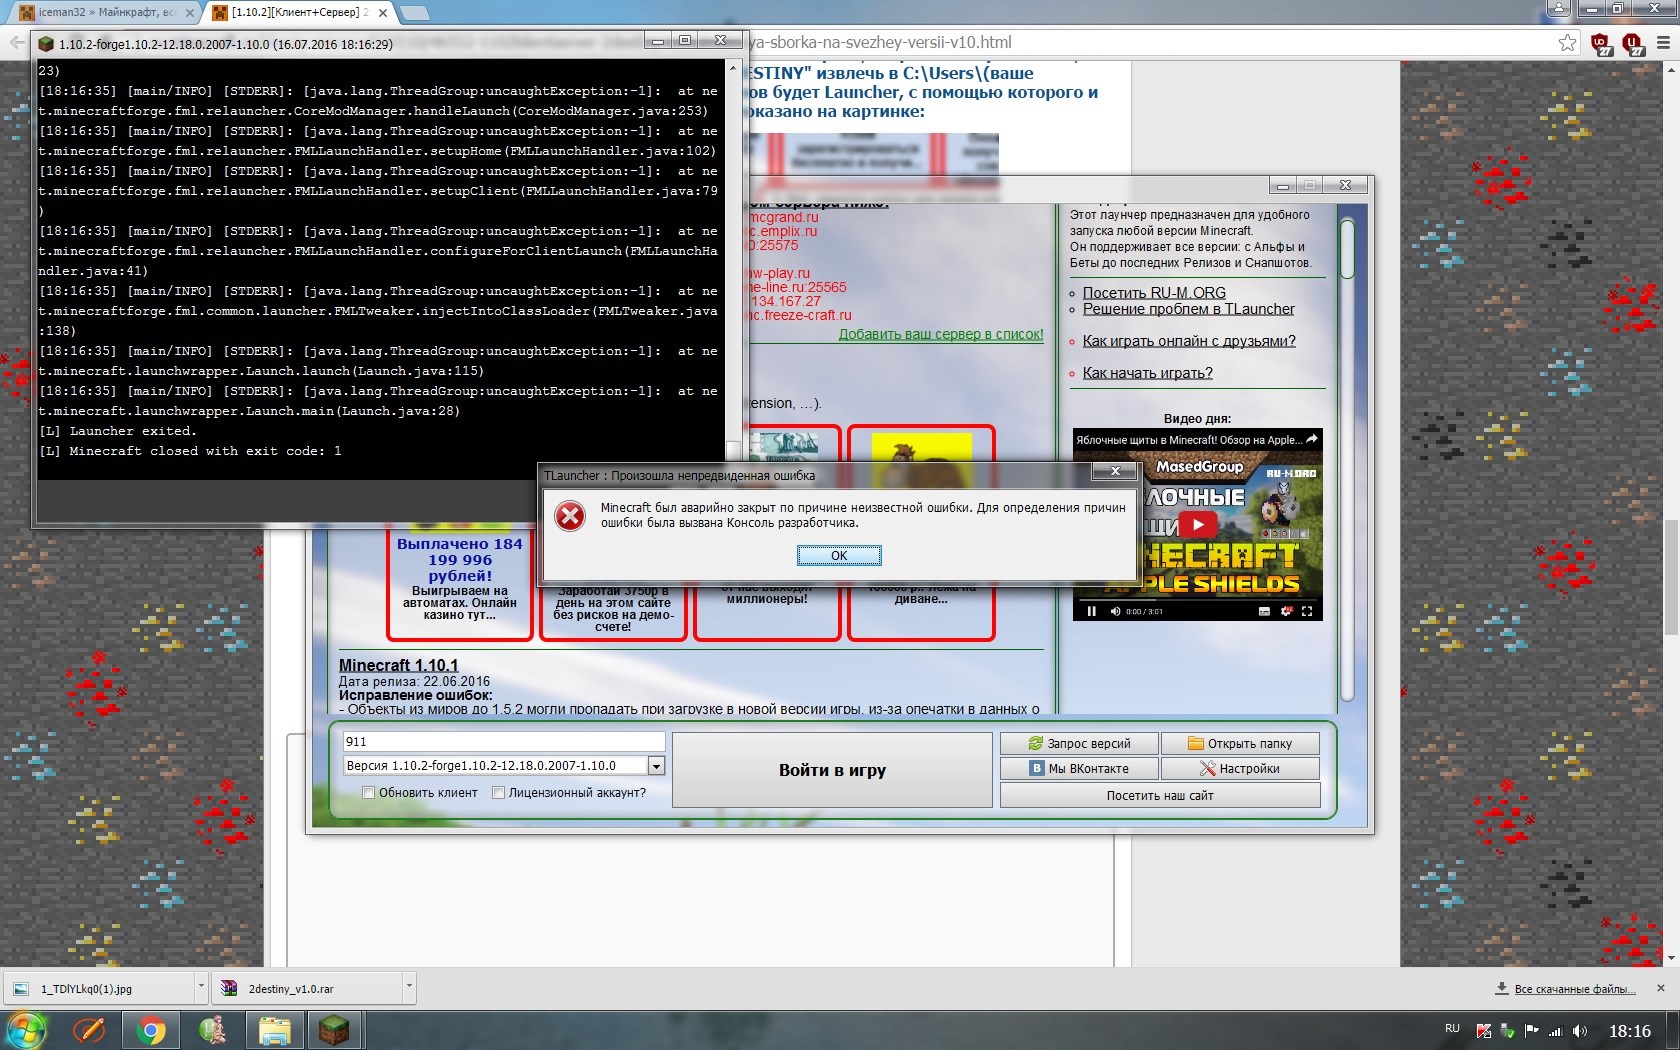Open the green shield tray icon
Image resolution: width=1680 pixels, height=1050 pixels.
(x=1507, y=1031)
